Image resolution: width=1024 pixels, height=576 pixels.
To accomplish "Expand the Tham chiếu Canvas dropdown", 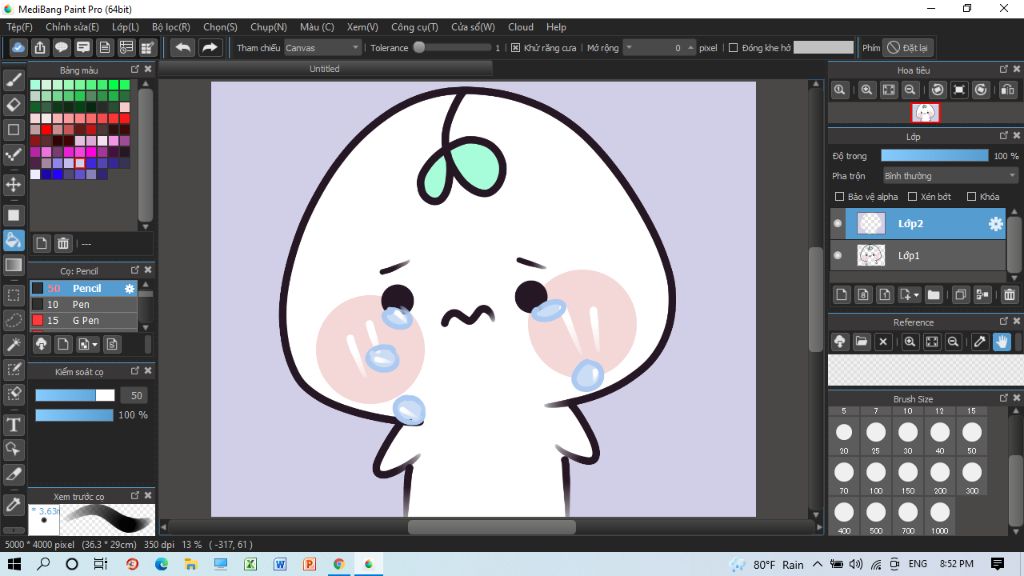I will pos(322,47).
